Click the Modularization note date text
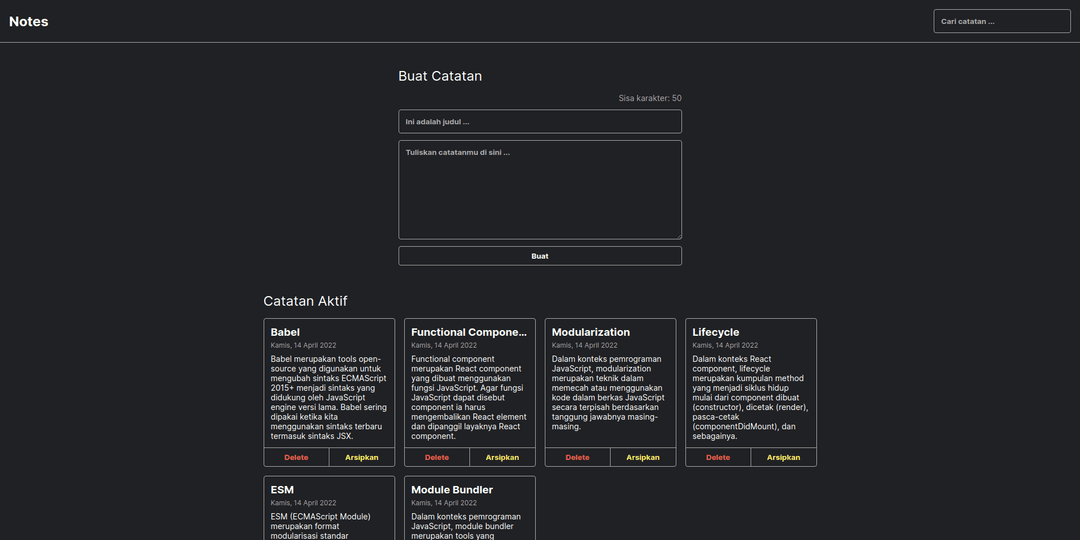Viewport: 1080px width, 540px height. point(584,345)
